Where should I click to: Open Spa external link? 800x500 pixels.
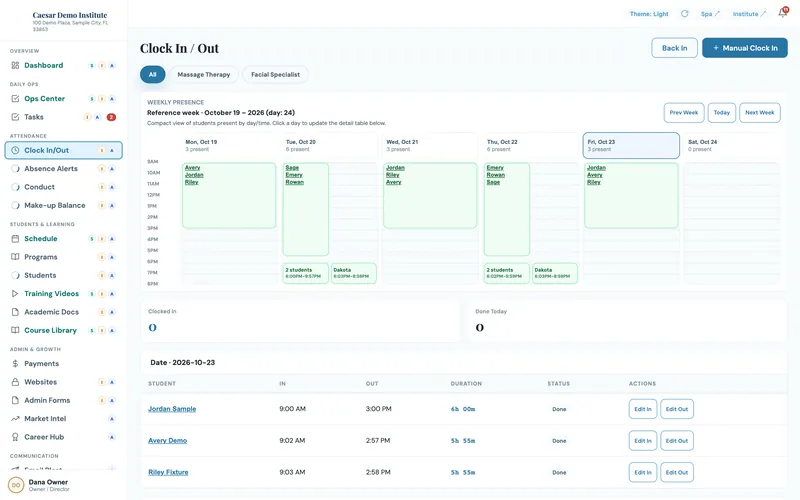pos(710,14)
